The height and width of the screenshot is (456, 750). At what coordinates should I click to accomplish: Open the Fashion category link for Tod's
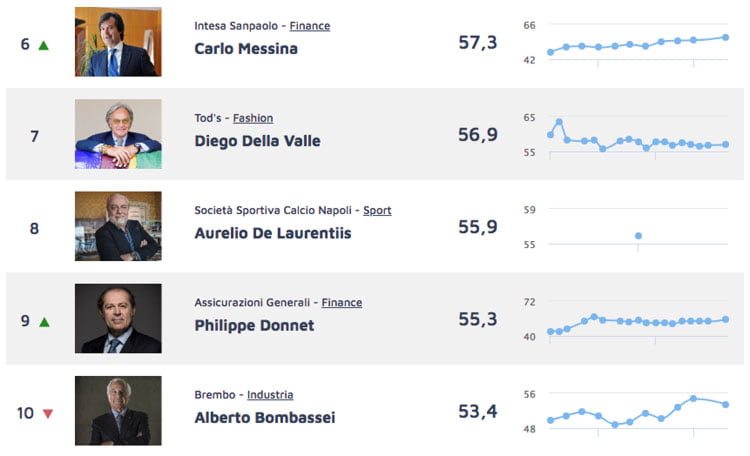253,118
